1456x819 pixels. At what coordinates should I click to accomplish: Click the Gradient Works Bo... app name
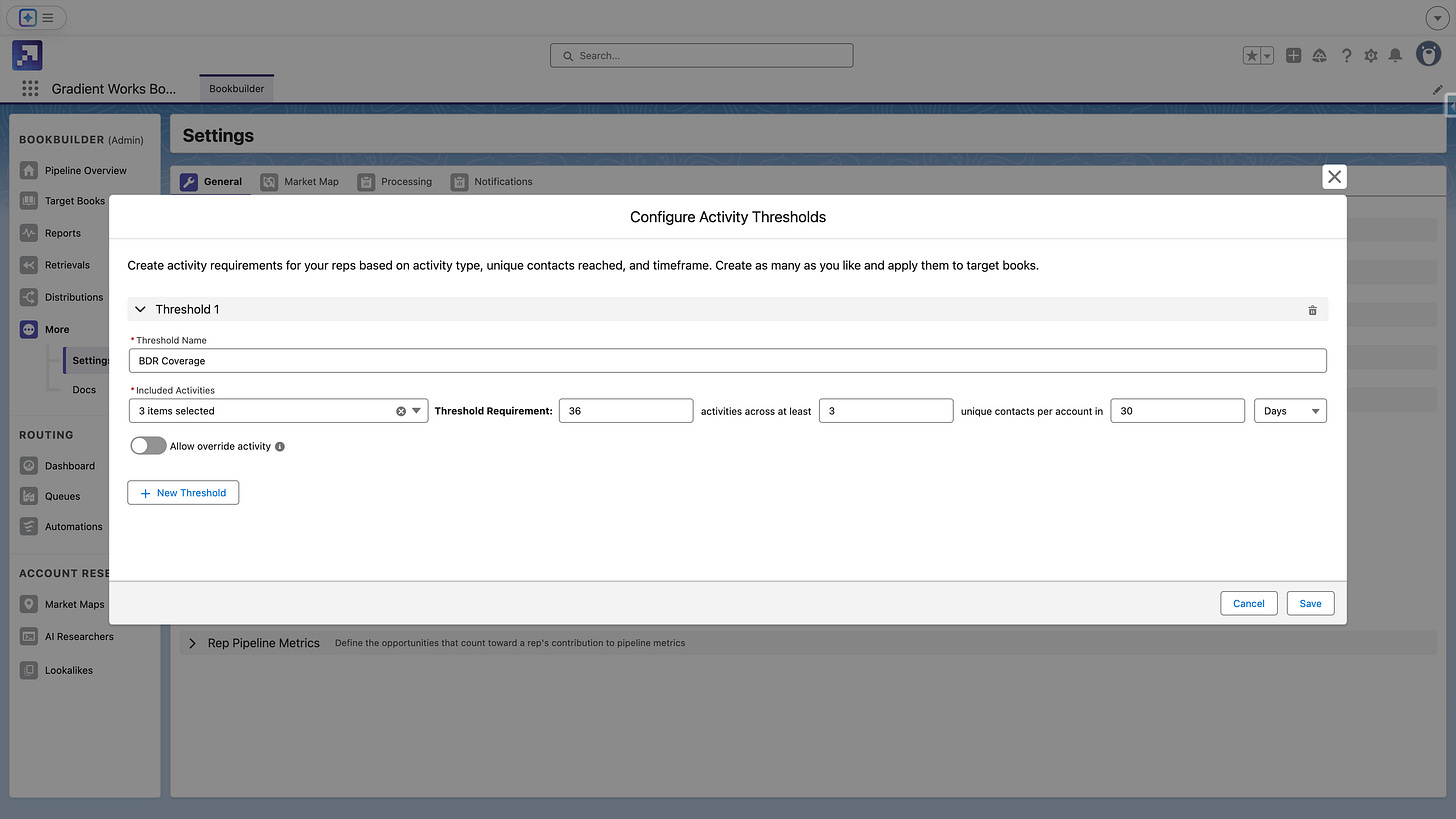click(x=114, y=89)
